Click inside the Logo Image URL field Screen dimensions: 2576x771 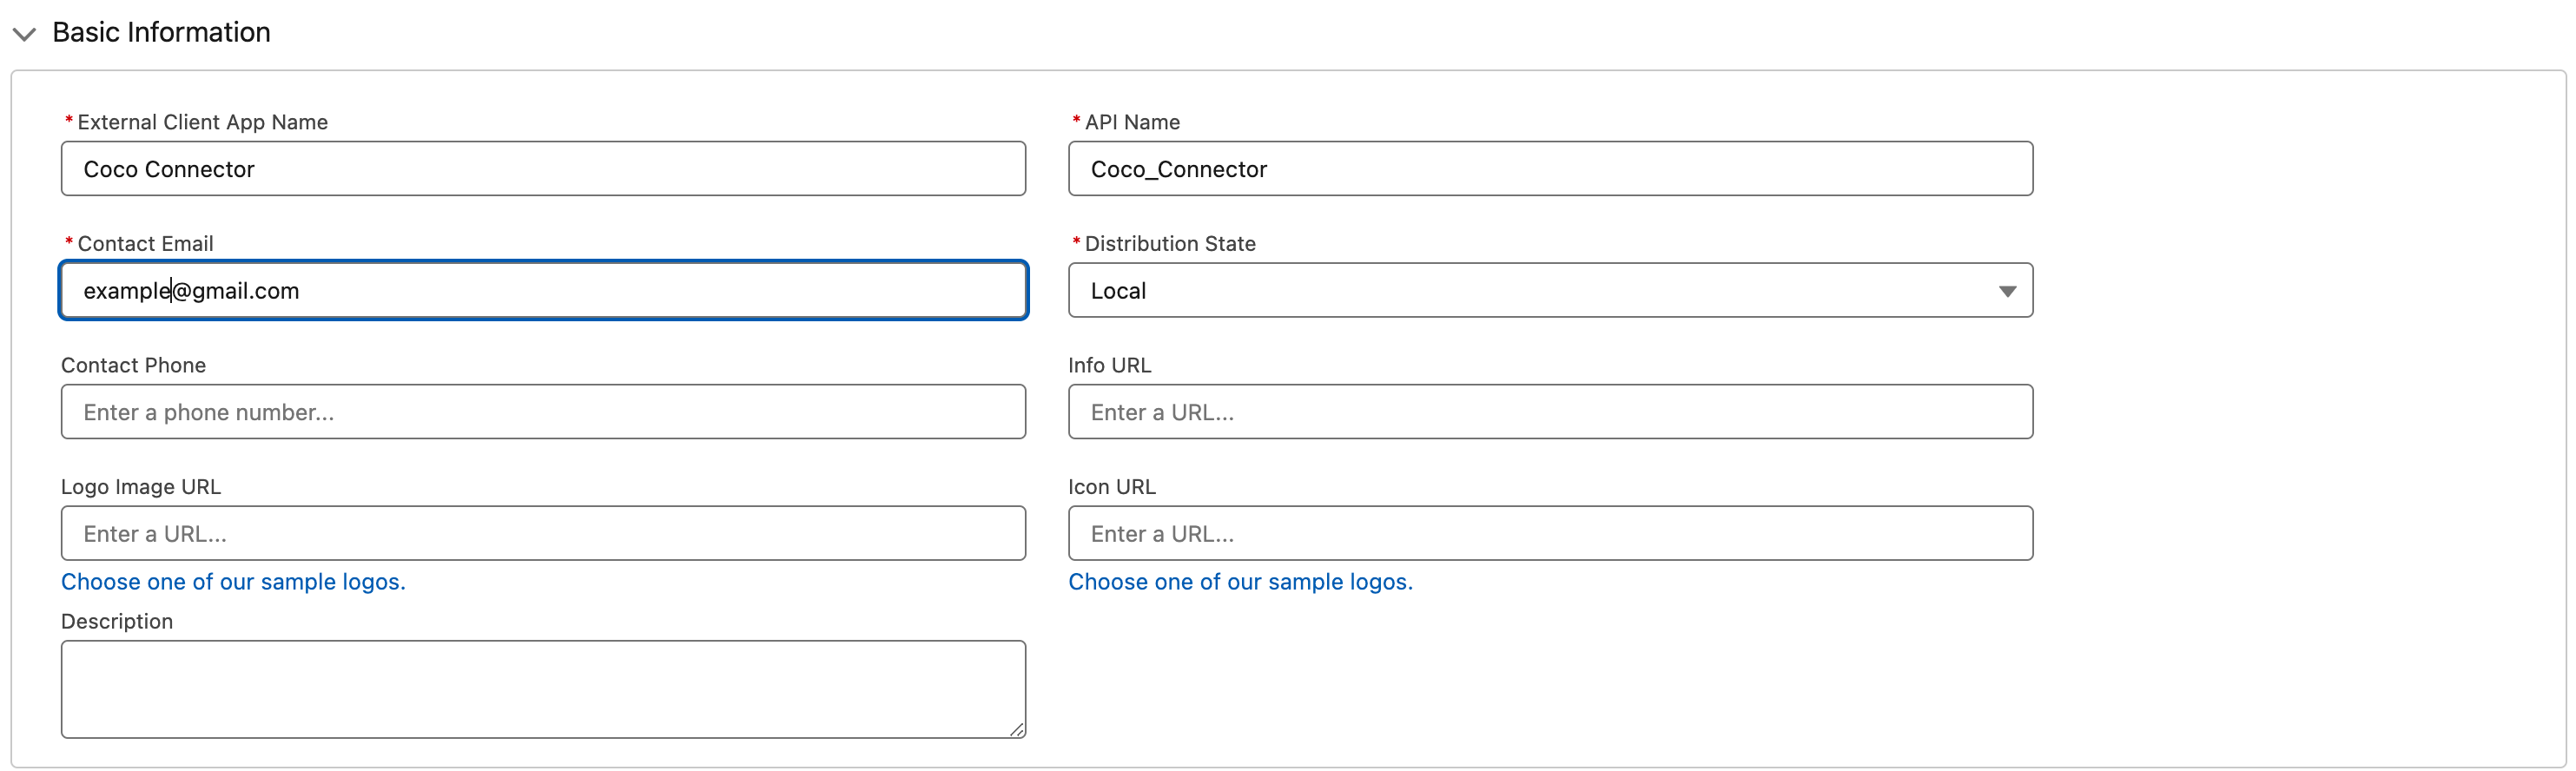pos(542,534)
